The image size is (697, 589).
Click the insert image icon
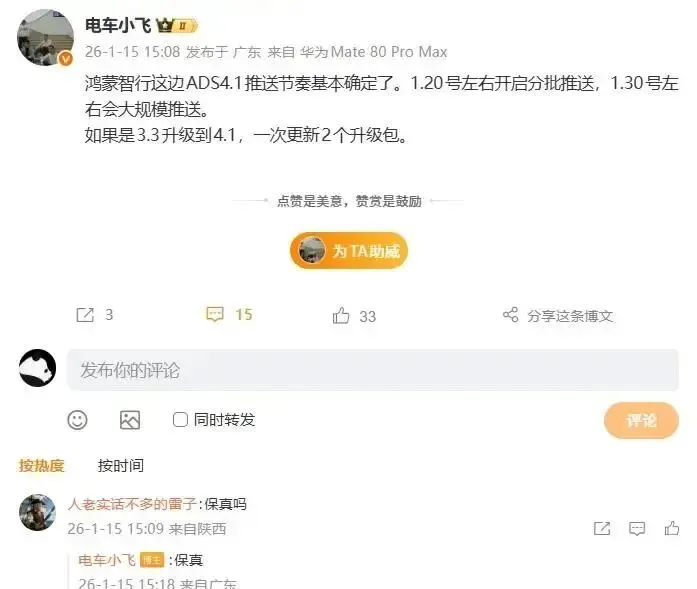[130, 420]
